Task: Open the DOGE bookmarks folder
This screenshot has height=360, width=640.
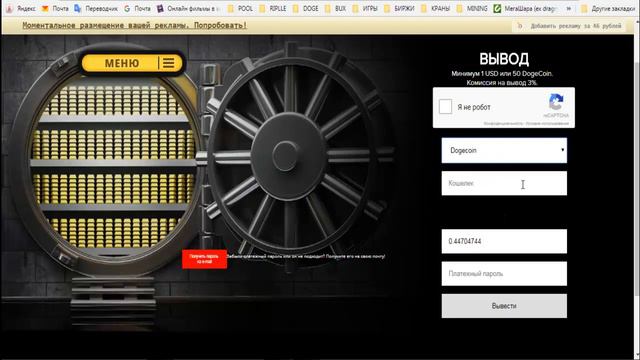Action: pos(305,8)
